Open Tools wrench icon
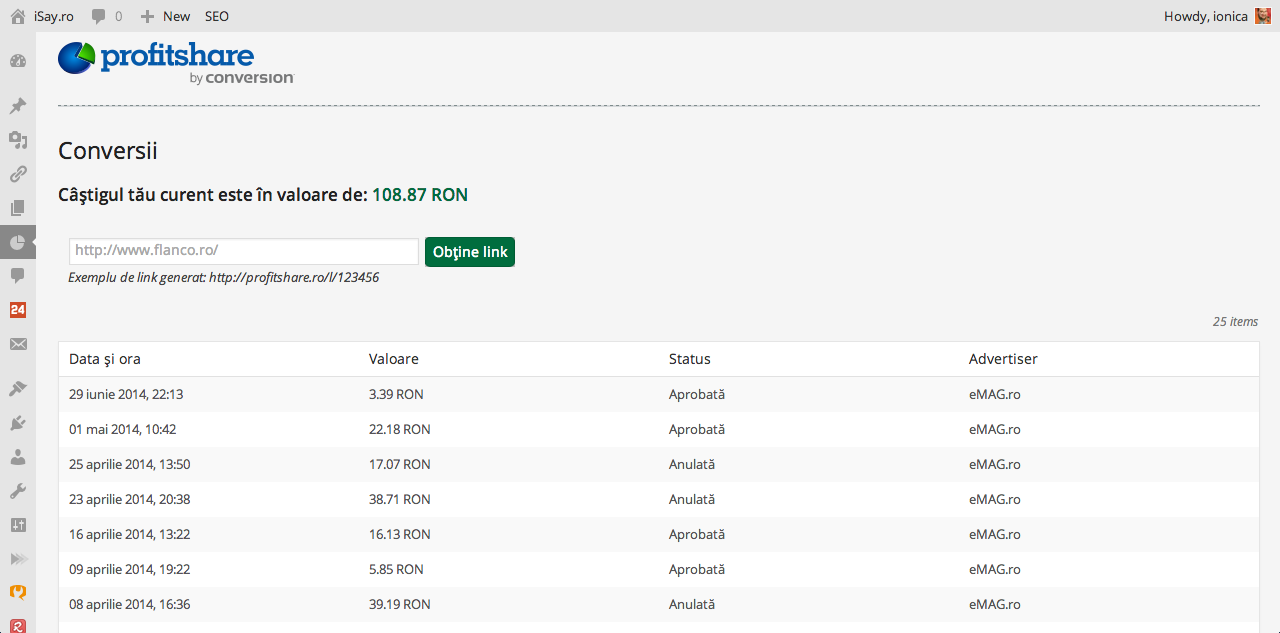The image size is (1280, 633). (x=18, y=491)
